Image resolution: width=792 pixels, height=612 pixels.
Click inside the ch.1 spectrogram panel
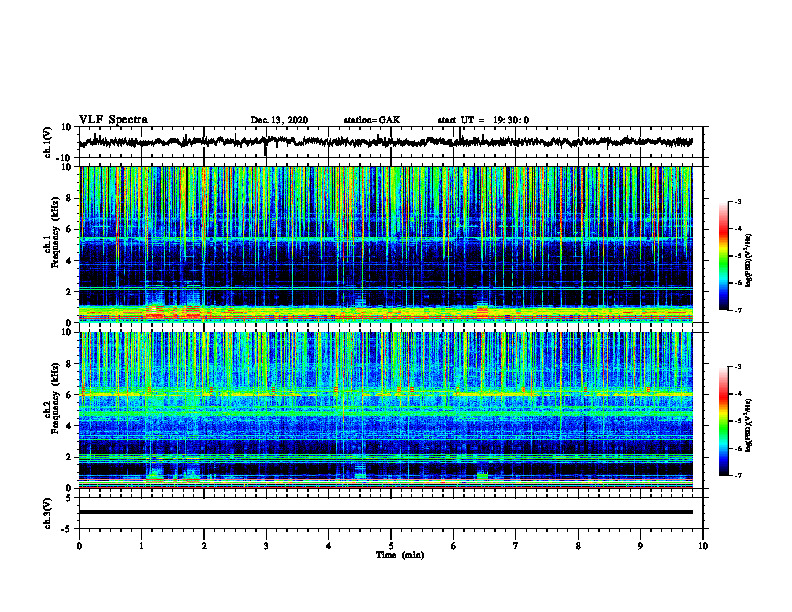385,244
